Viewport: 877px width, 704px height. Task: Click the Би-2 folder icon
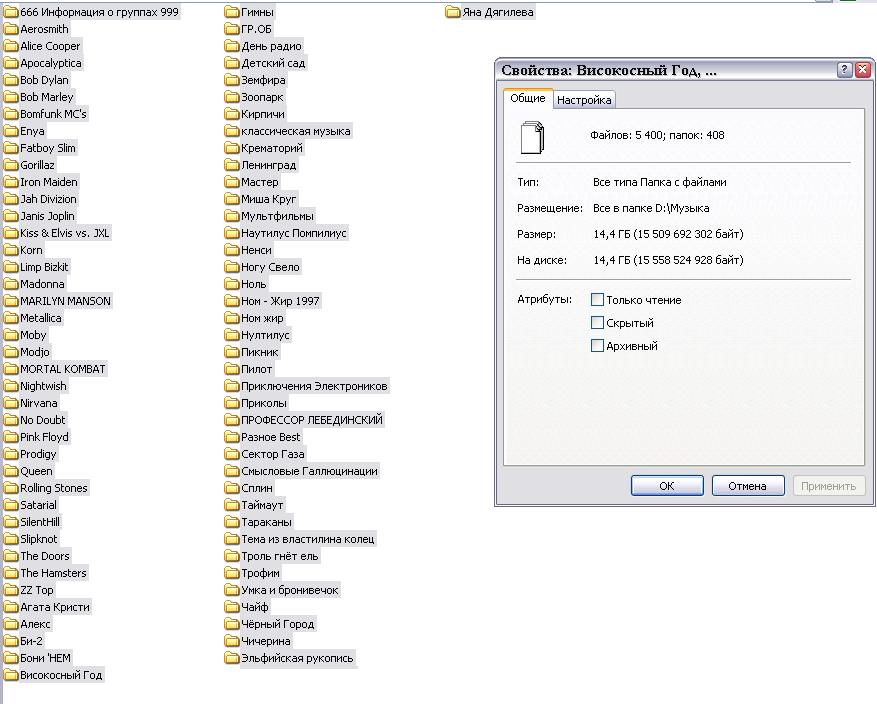(11, 641)
